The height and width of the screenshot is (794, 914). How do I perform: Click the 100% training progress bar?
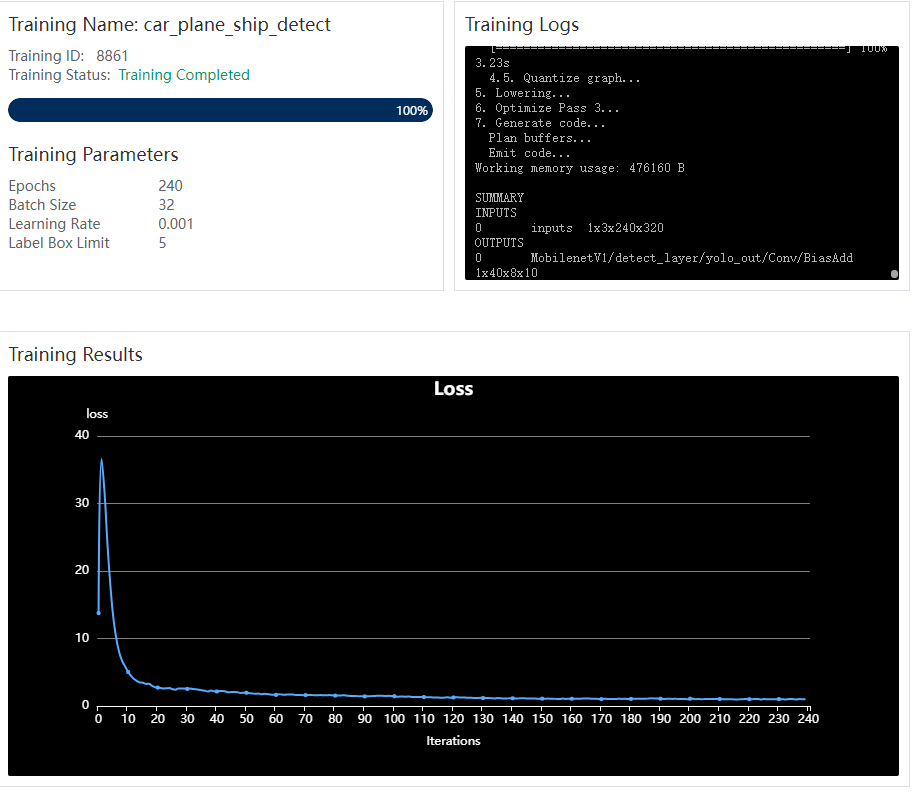click(x=220, y=110)
